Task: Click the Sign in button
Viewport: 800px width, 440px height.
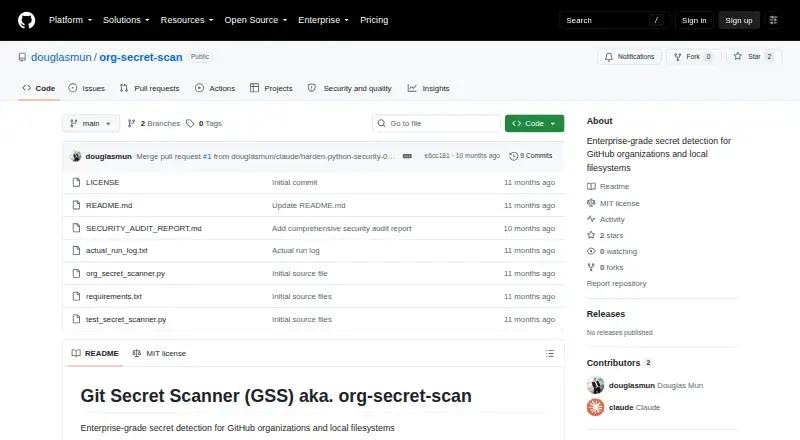Action: tap(694, 20)
